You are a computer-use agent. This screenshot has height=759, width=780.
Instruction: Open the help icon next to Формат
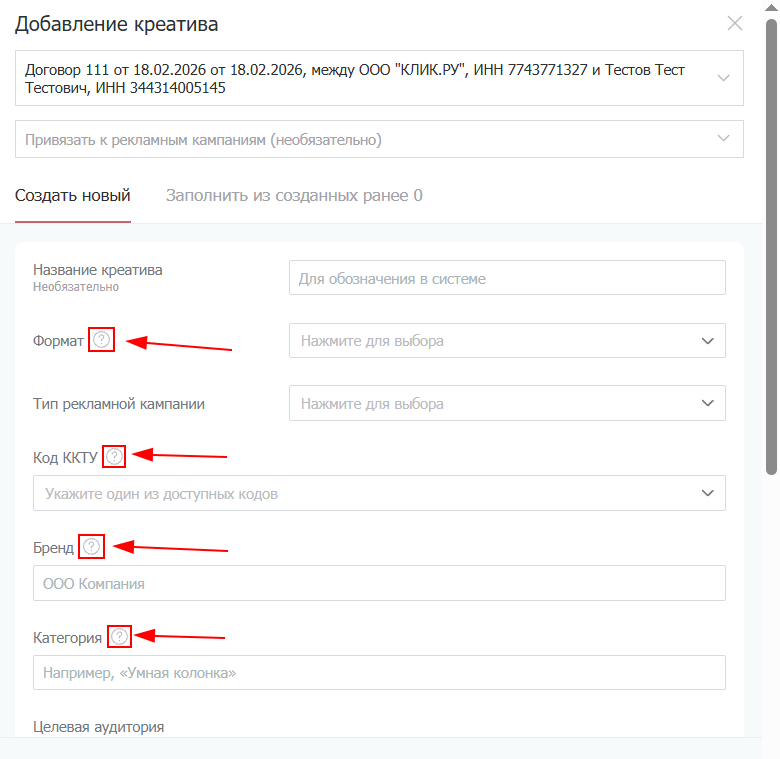pos(101,340)
